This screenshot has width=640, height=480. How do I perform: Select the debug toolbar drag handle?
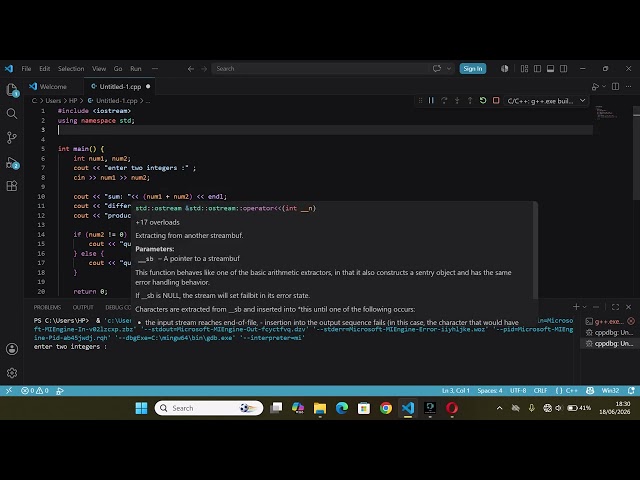tap(420, 100)
